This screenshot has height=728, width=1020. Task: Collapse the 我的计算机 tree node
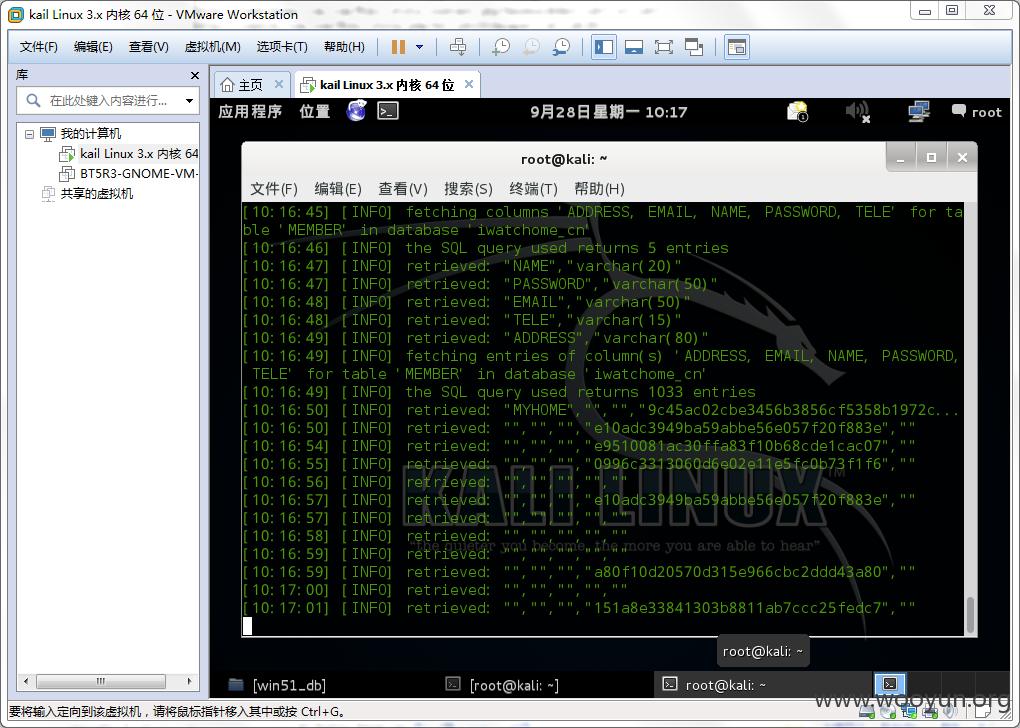coord(29,134)
